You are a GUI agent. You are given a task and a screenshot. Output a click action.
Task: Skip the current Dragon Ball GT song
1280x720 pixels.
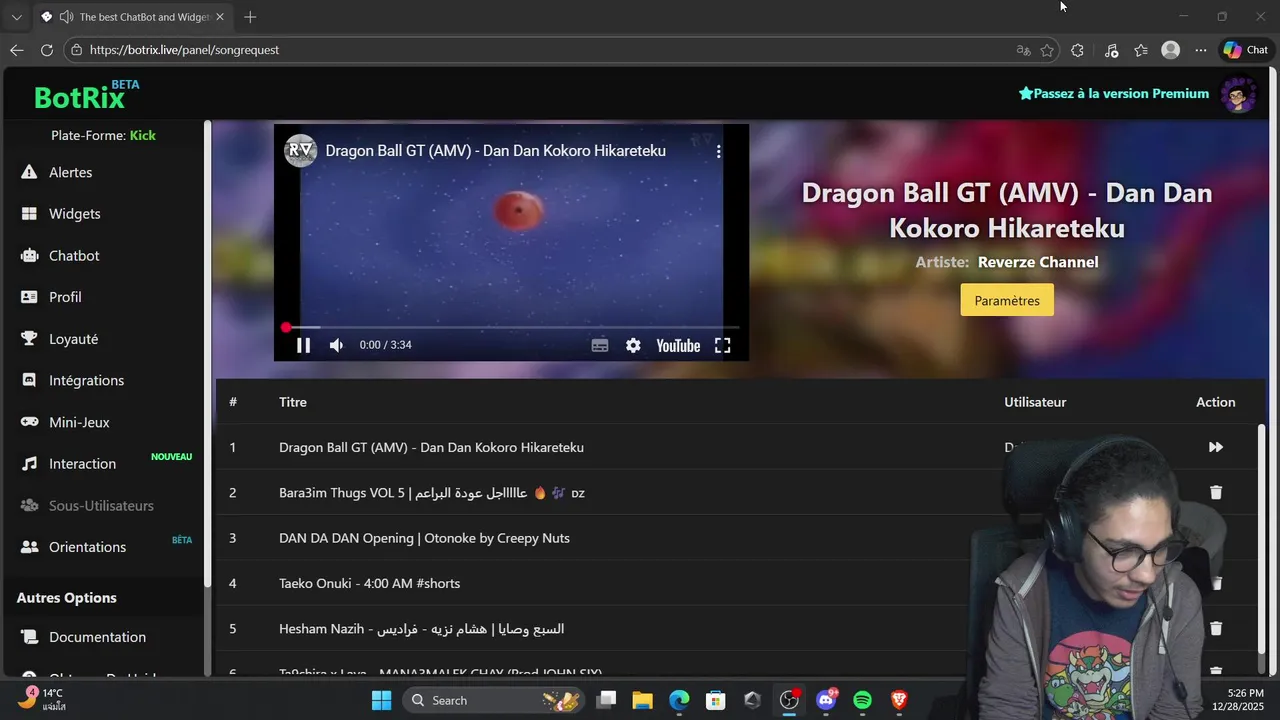coord(1216,447)
